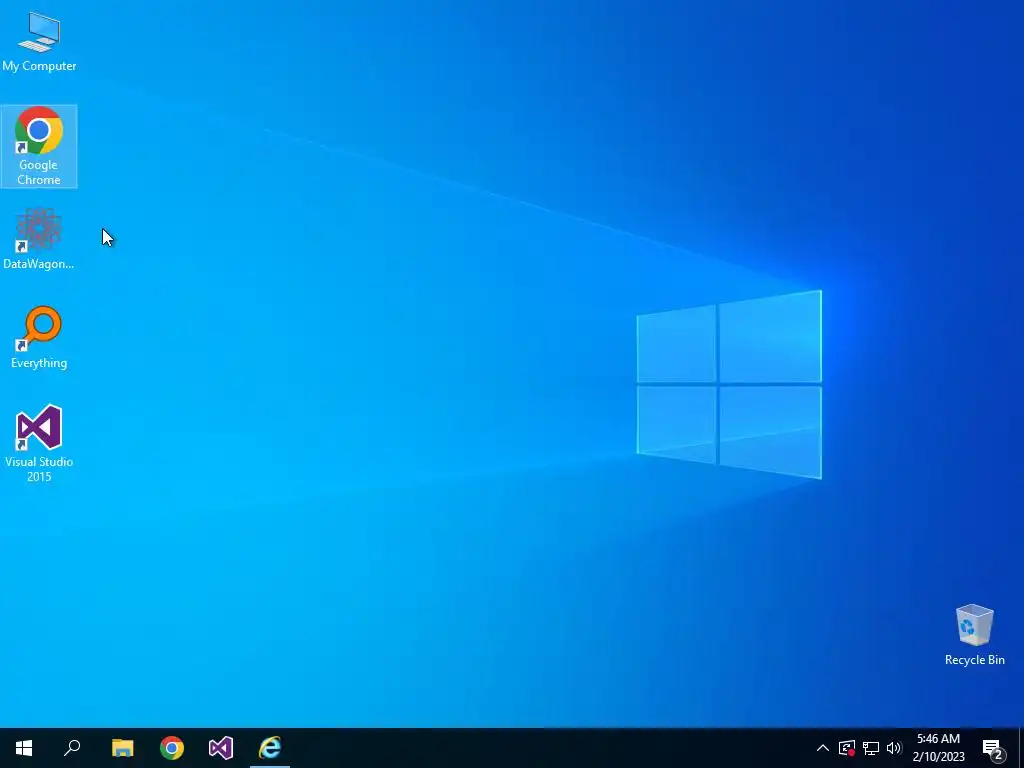Click the Show Desktop strip

1021,748
